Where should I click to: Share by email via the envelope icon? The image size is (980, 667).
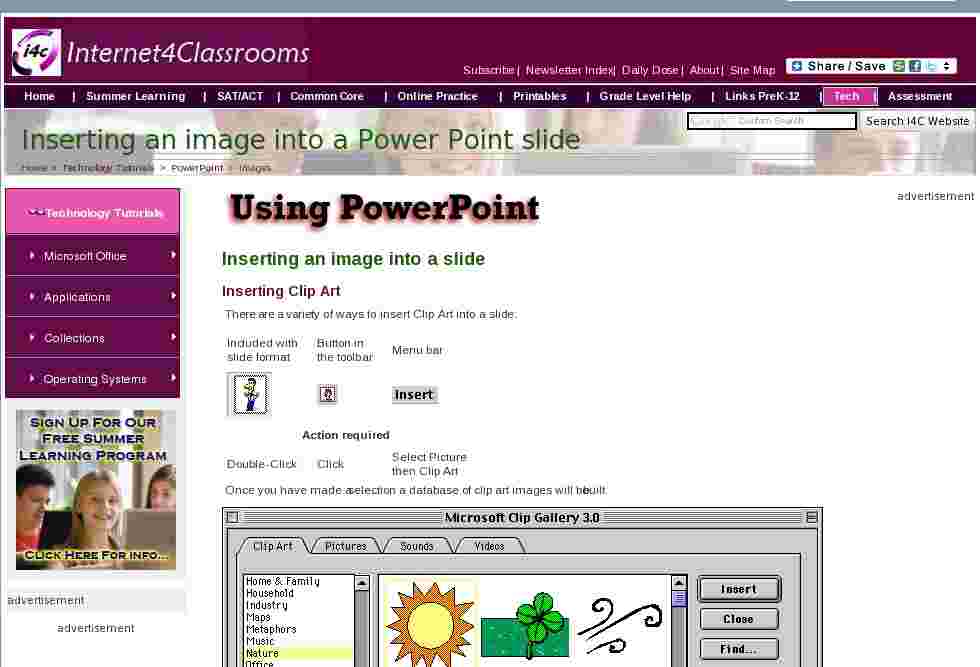tap(899, 66)
